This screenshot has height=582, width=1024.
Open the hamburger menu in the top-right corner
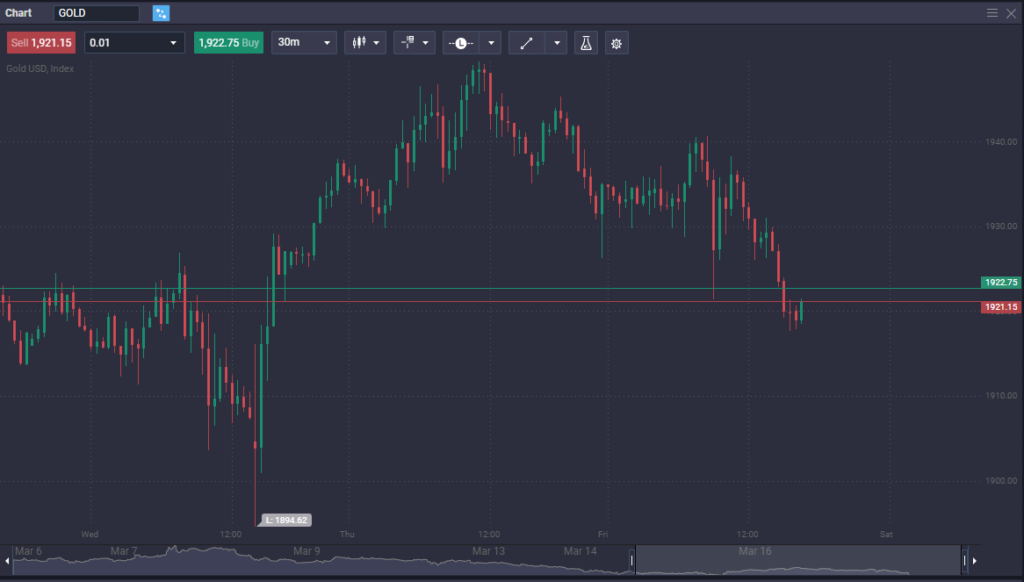click(x=992, y=13)
